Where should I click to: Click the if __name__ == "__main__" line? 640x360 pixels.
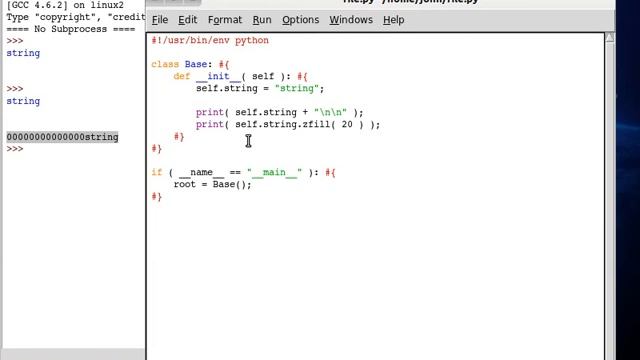click(x=243, y=173)
